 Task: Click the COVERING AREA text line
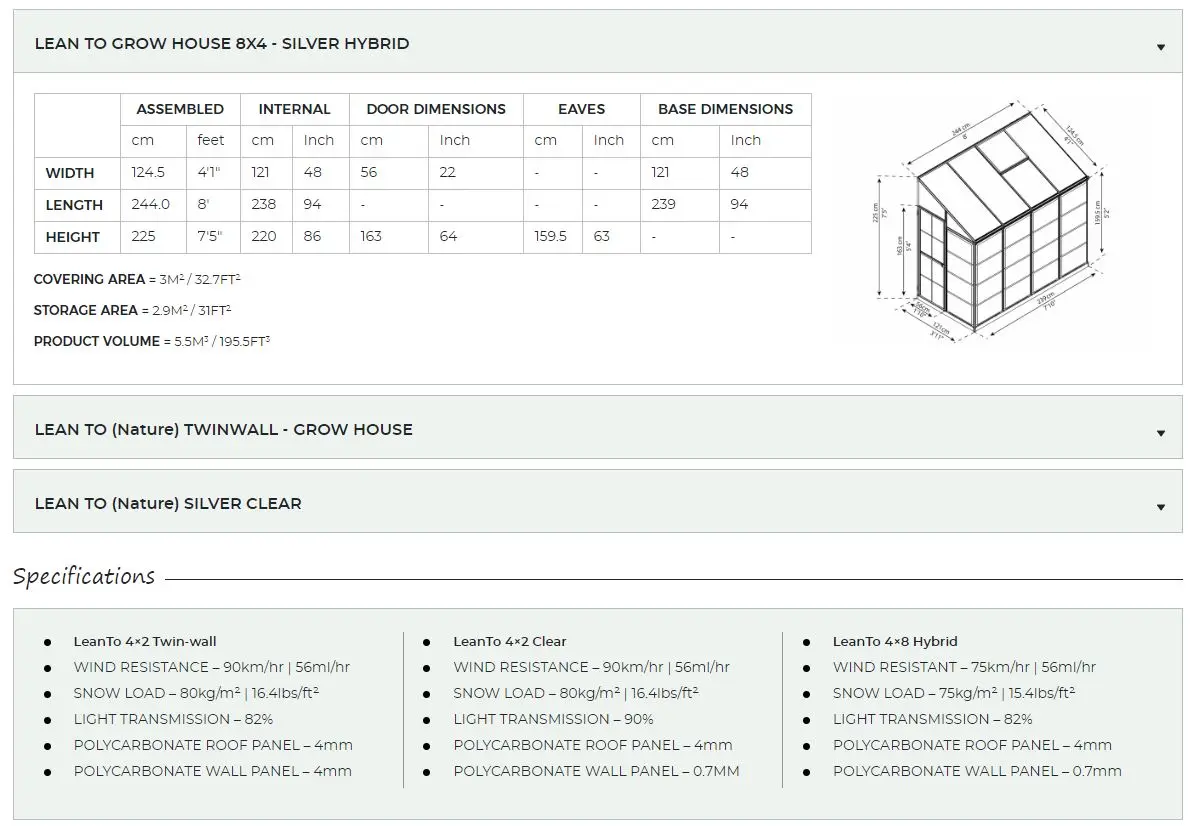137,279
